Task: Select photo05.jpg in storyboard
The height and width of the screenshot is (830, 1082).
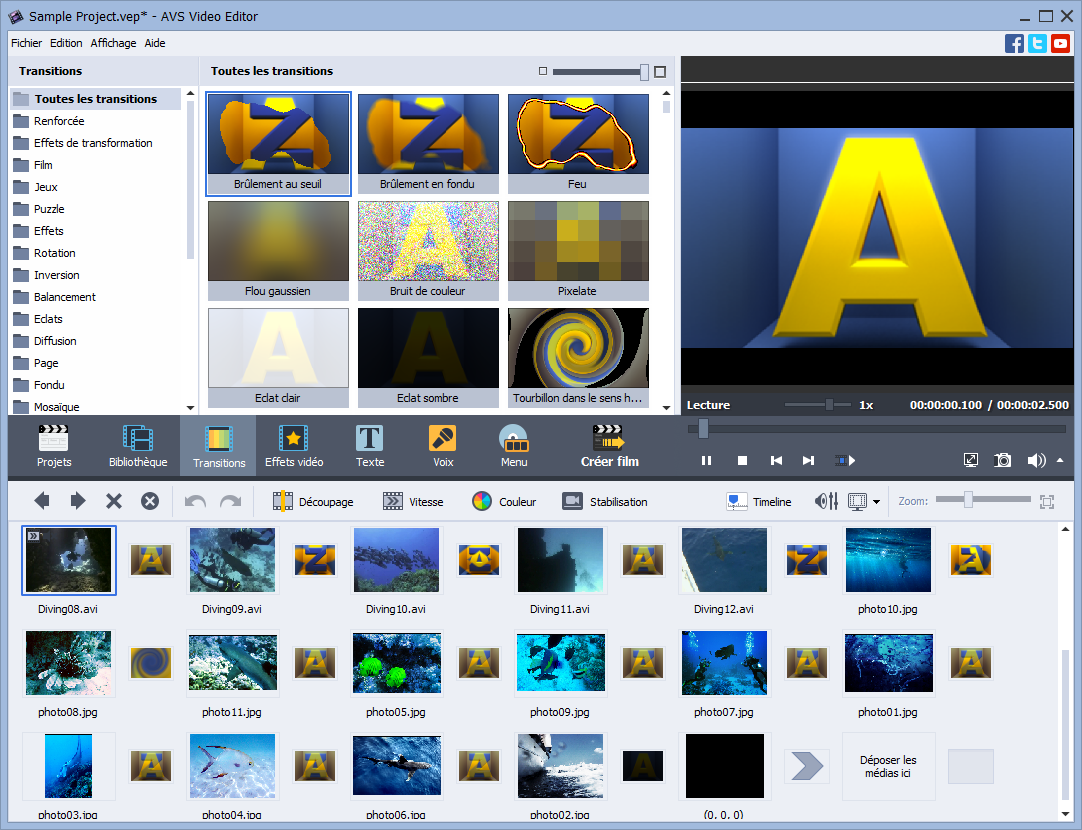Action: [396, 663]
